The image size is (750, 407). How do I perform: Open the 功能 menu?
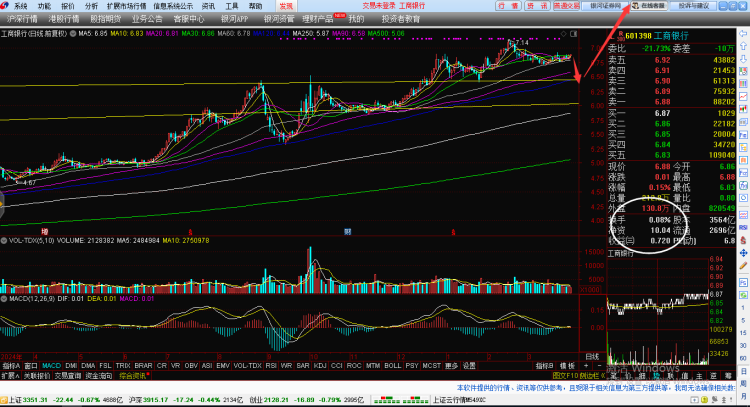[x=44, y=6]
